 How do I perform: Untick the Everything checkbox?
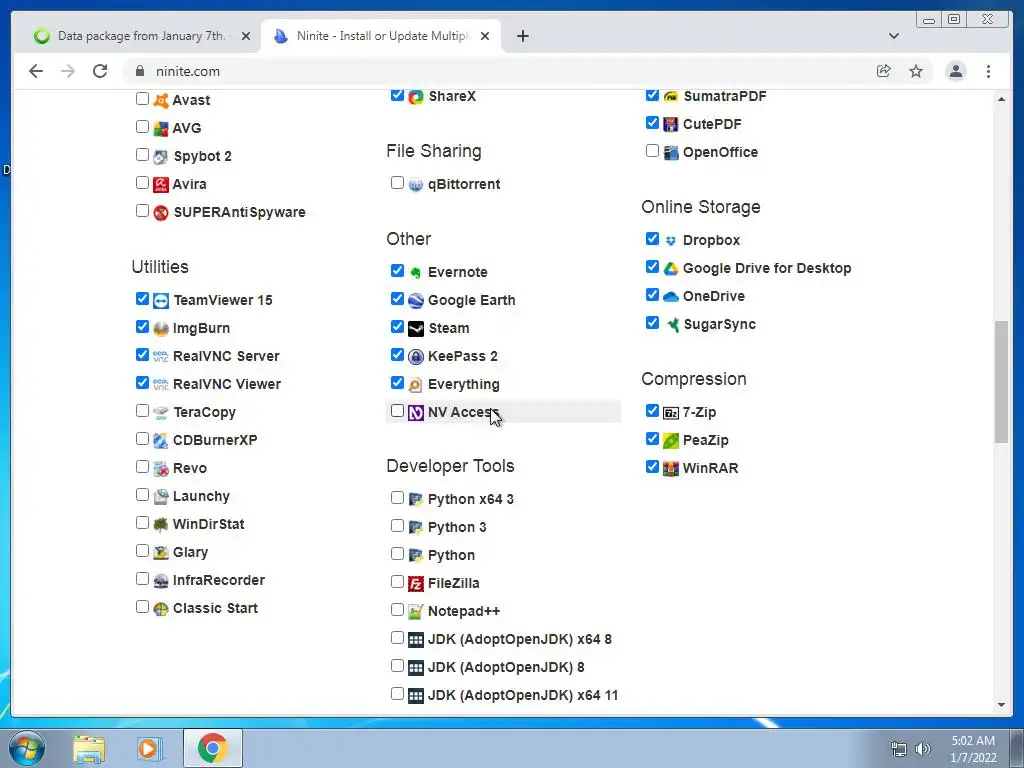coord(397,383)
